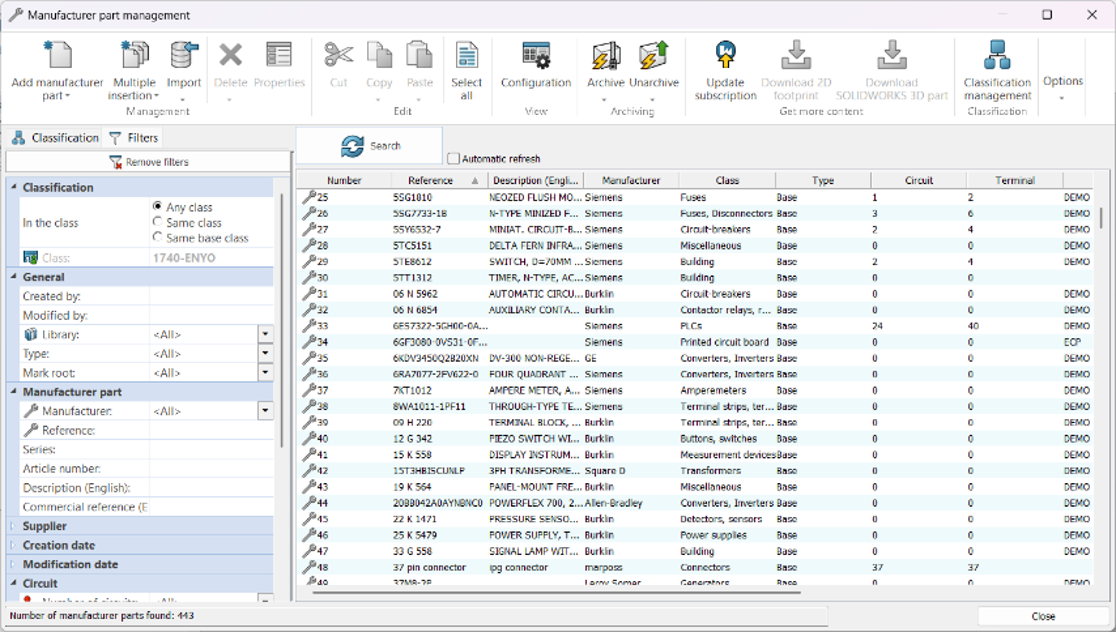The image size is (1116, 632).
Task: Click the Download 2D footprint icon
Action: [x=796, y=56]
